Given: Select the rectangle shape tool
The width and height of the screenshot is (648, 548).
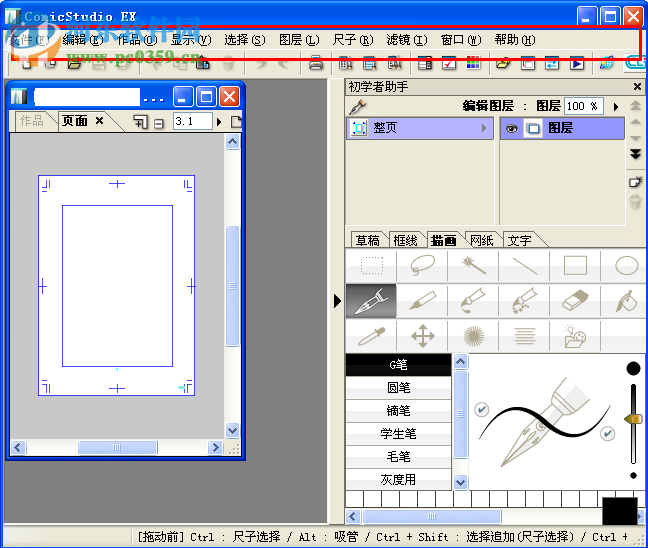Looking at the screenshot, I should pos(575,266).
